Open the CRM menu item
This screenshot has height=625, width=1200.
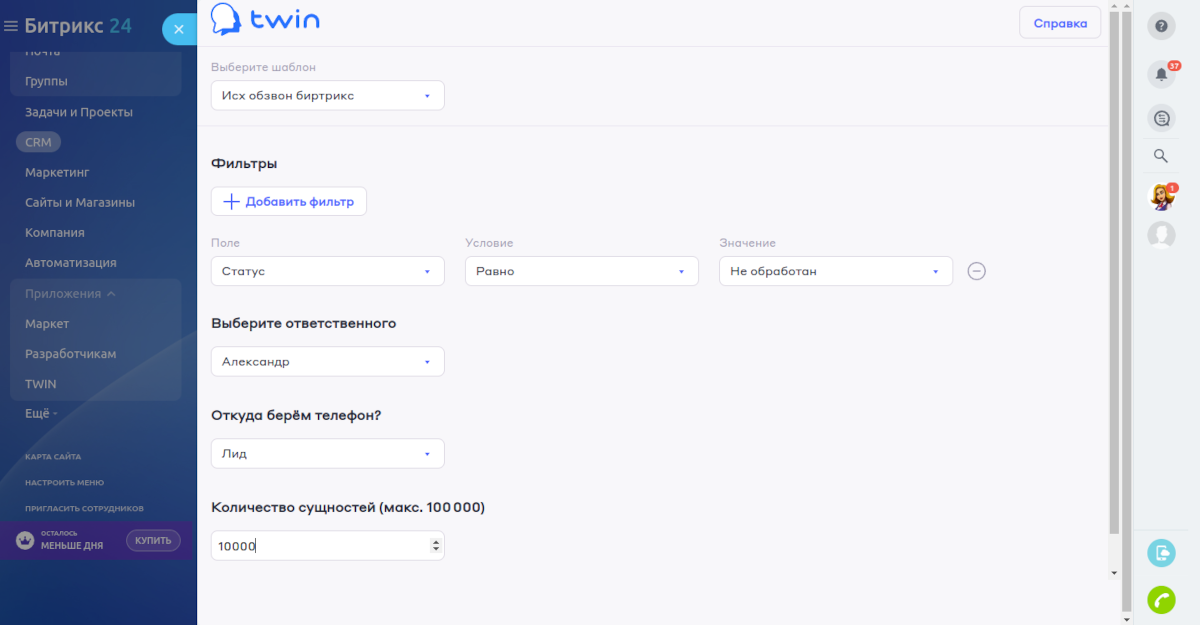click(x=38, y=142)
